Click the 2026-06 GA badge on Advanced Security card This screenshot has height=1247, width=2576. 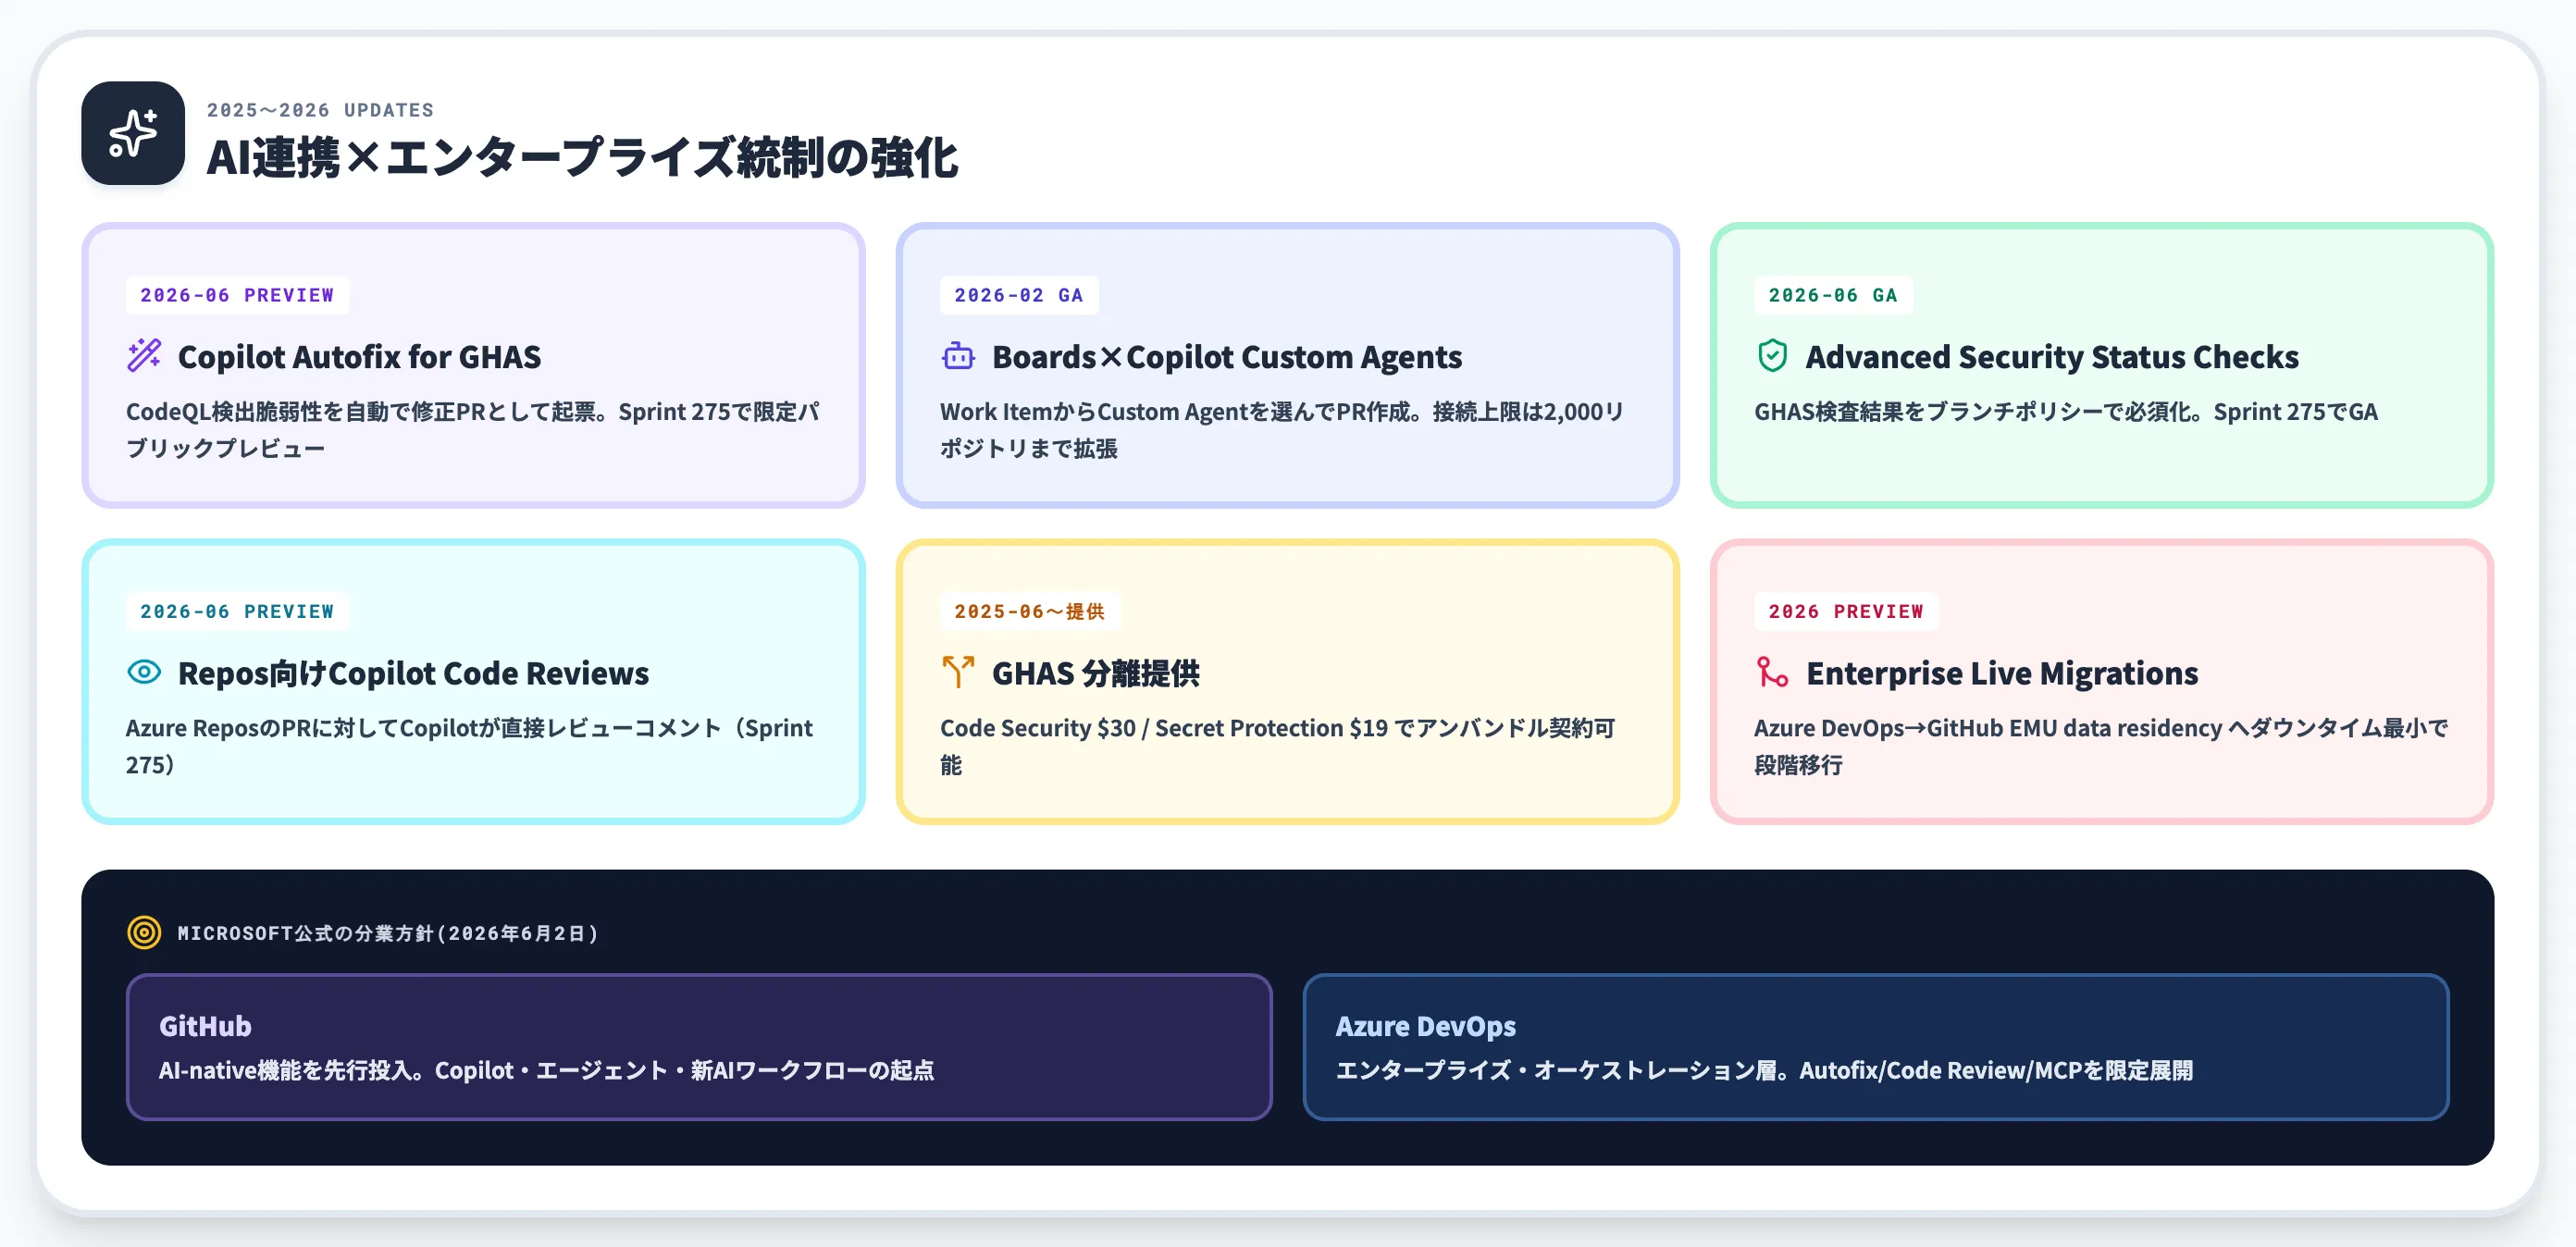(x=1833, y=295)
